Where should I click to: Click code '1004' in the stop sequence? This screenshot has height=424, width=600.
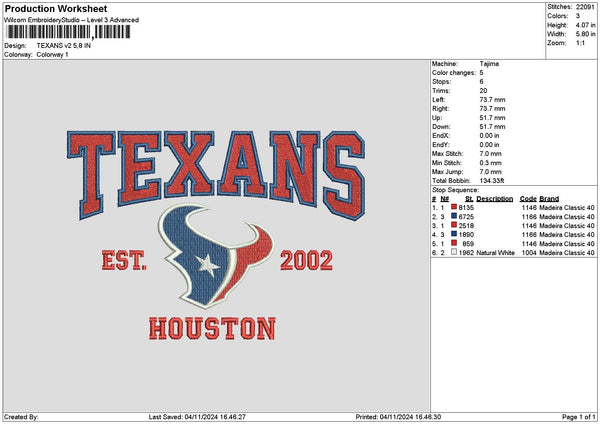pyautogui.click(x=529, y=253)
